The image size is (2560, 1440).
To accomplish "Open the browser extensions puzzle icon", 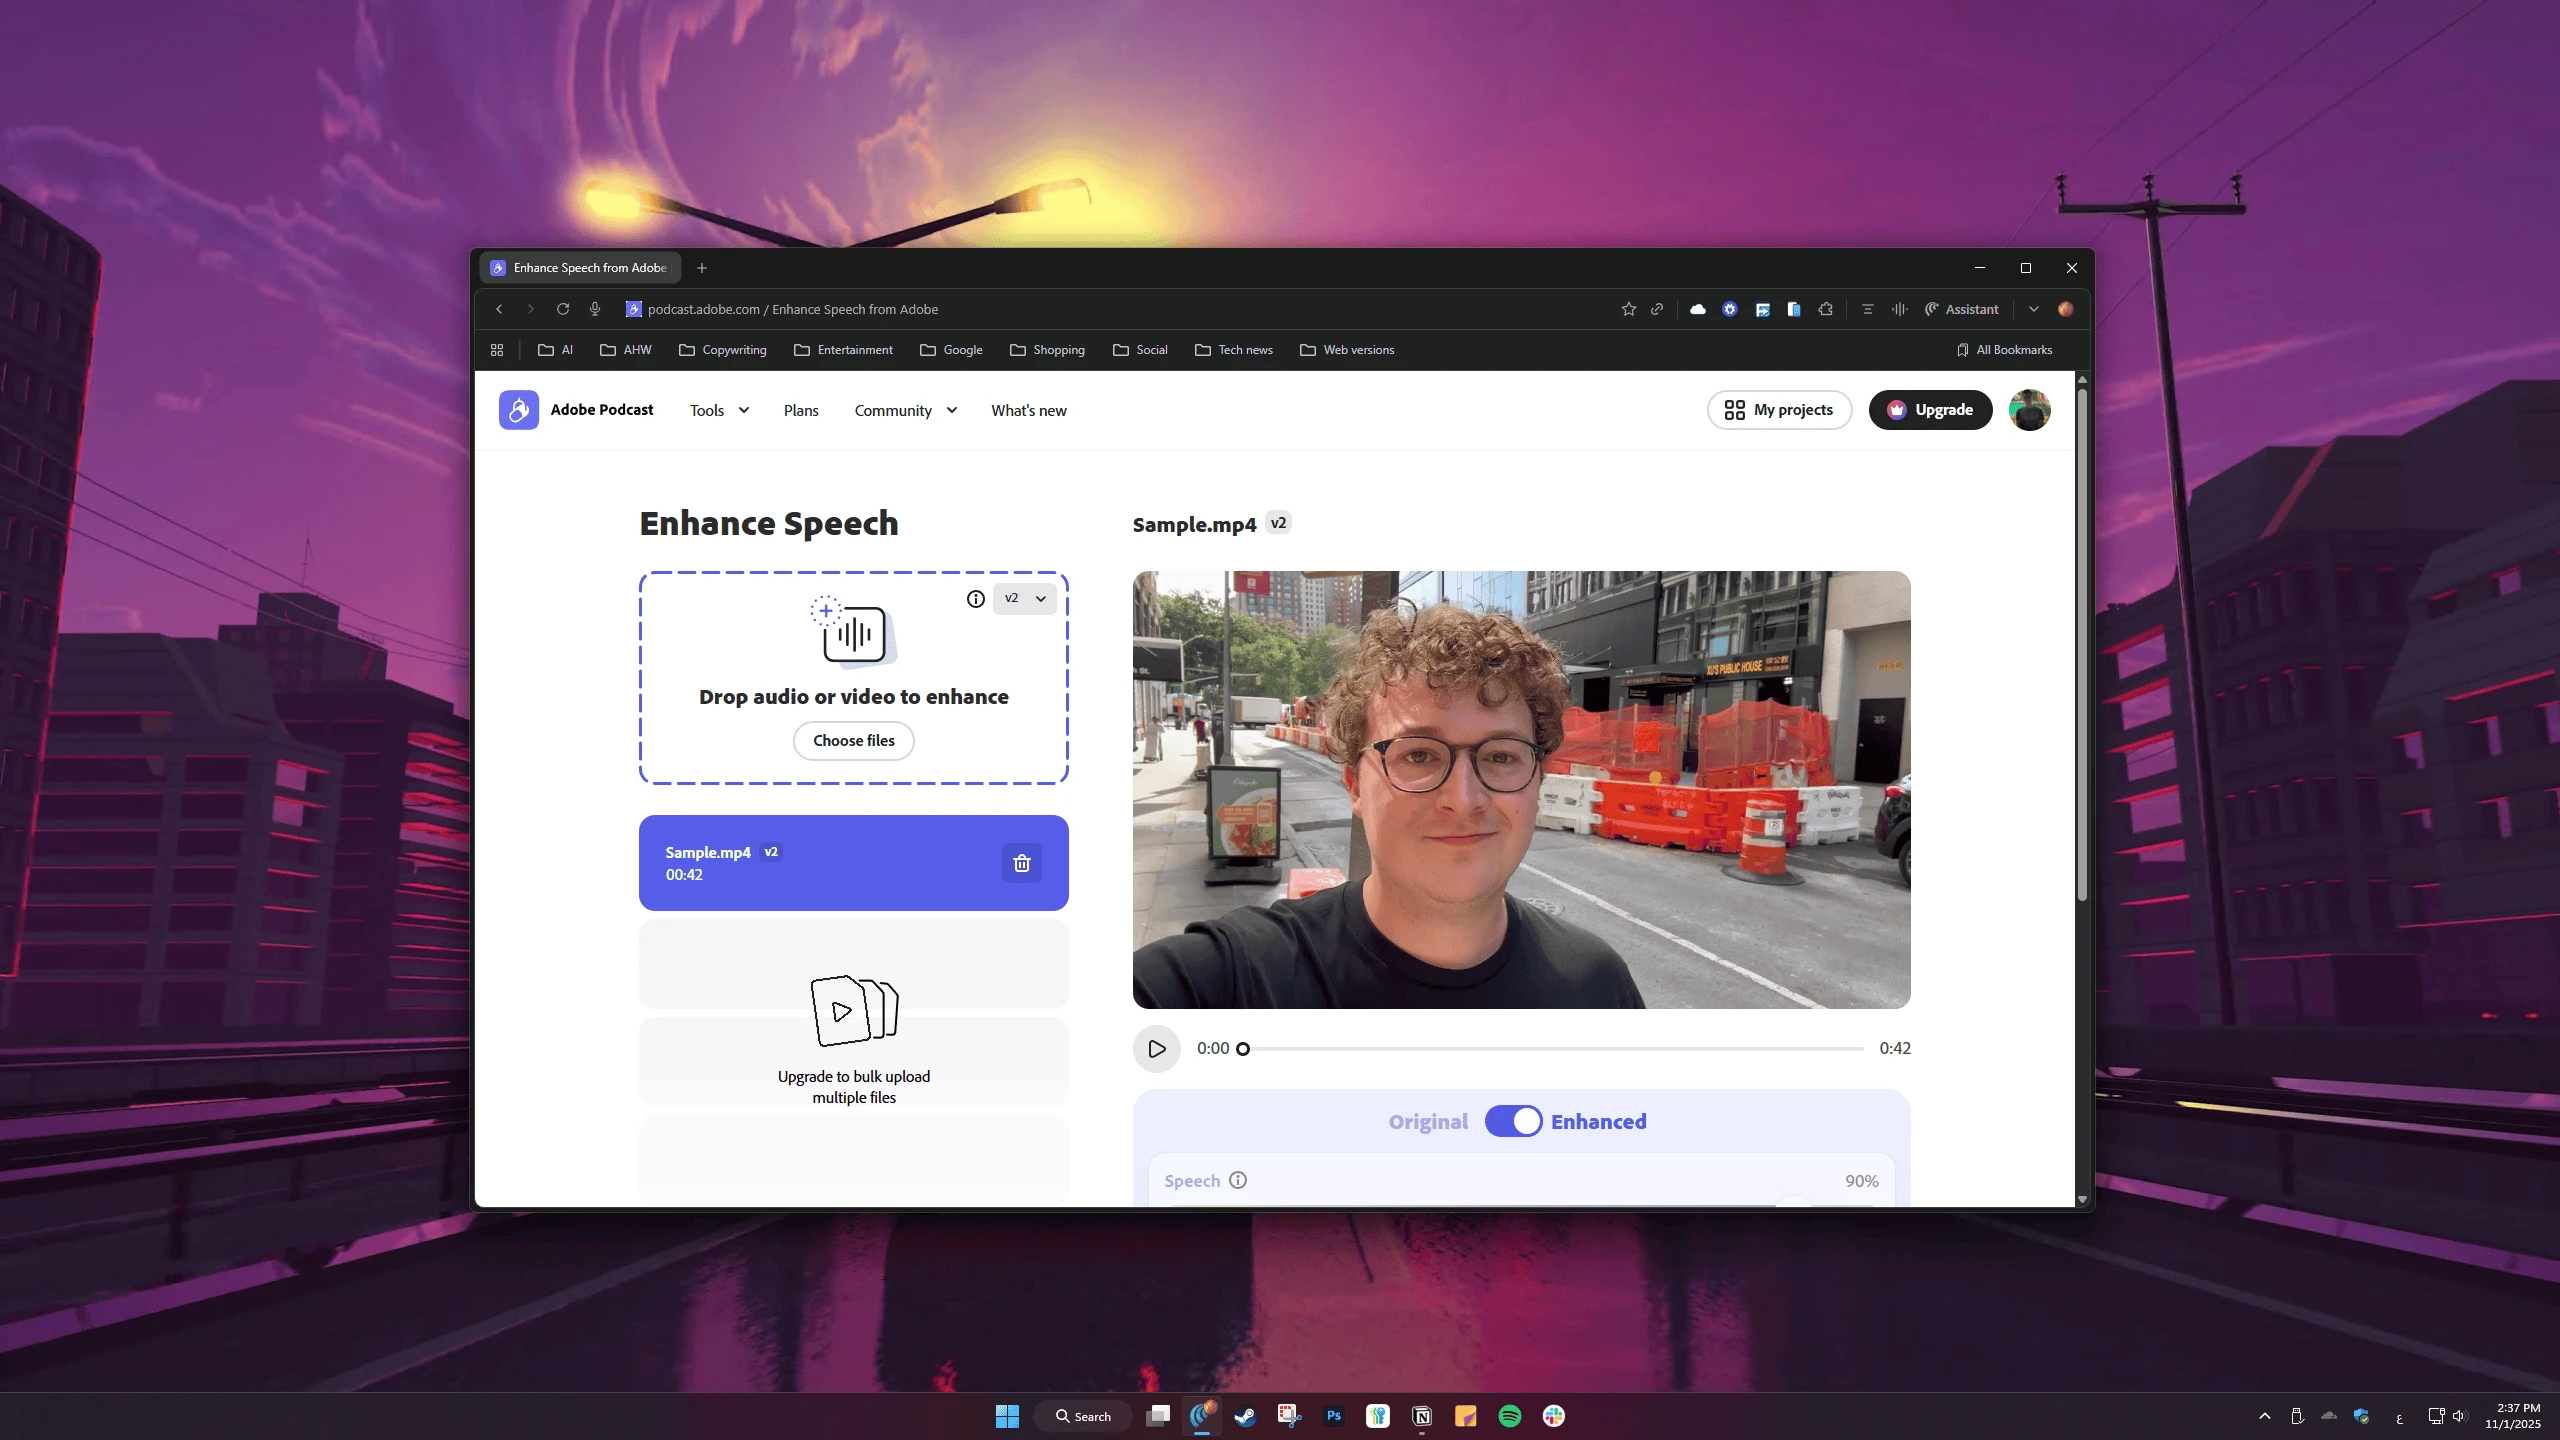I will click(1826, 309).
